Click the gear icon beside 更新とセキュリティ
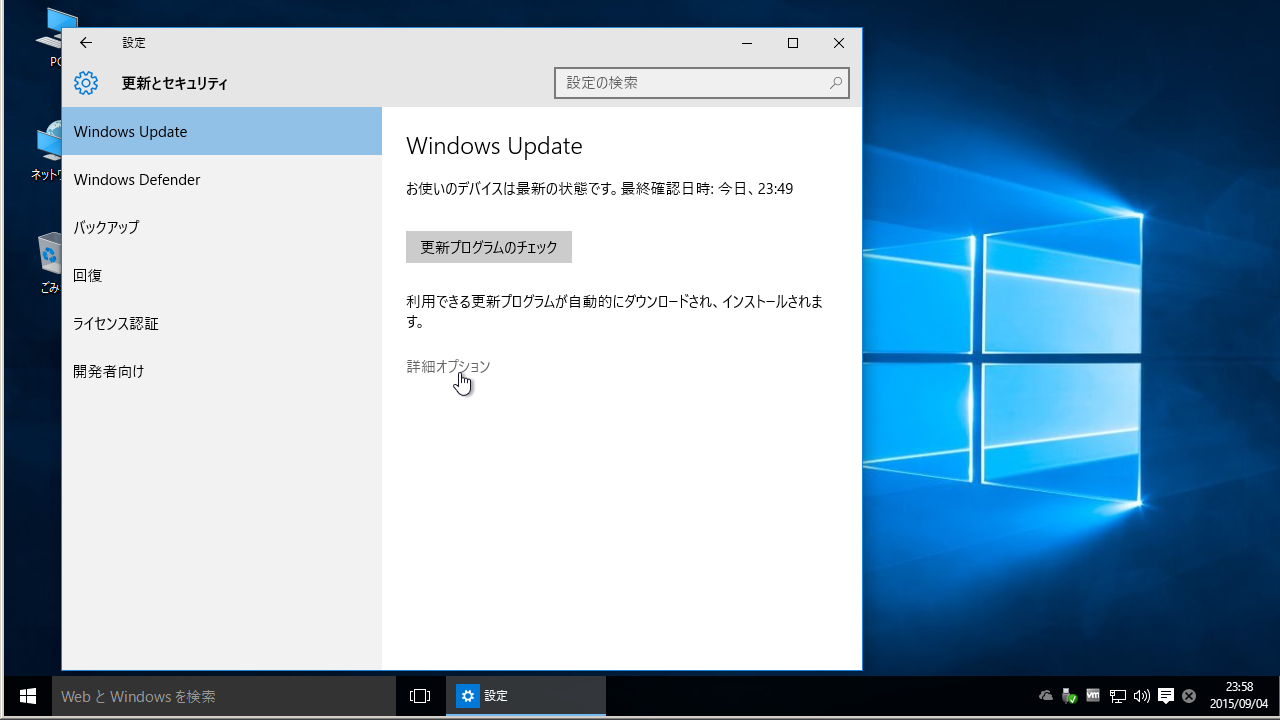 (x=86, y=83)
